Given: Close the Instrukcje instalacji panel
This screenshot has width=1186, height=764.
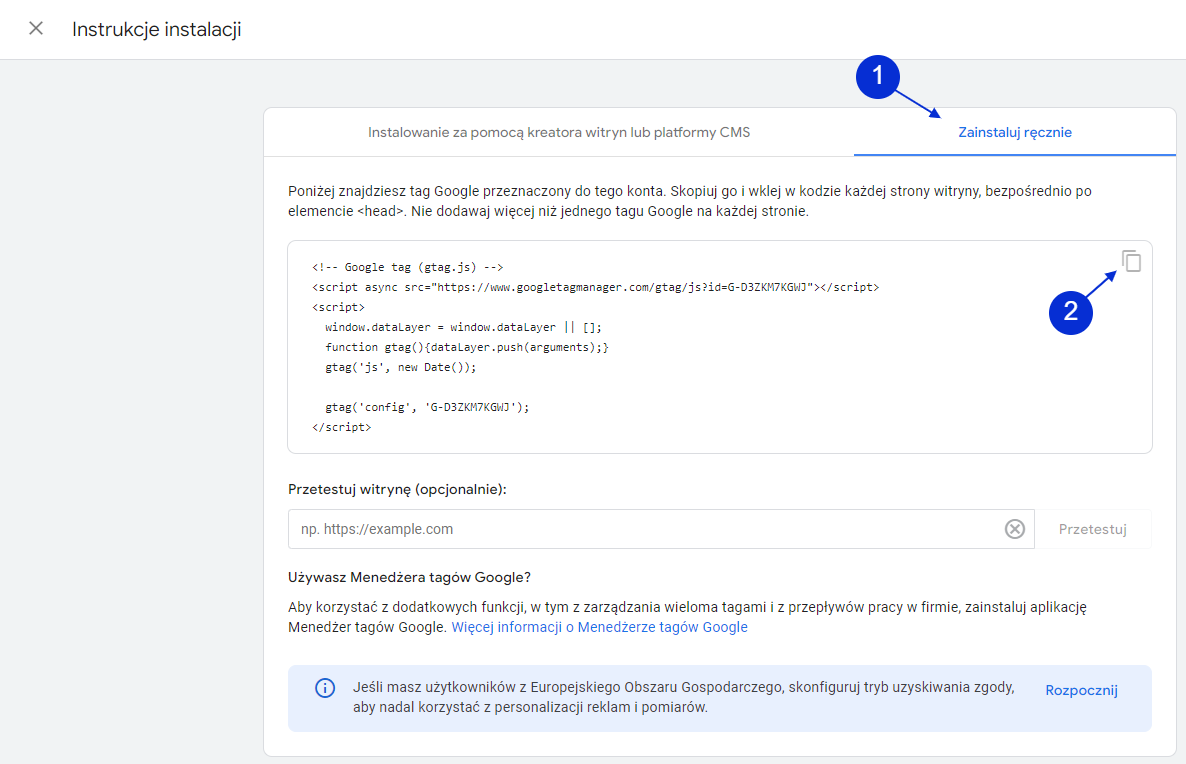Looking at the screenshot, I should coord(36,29).
